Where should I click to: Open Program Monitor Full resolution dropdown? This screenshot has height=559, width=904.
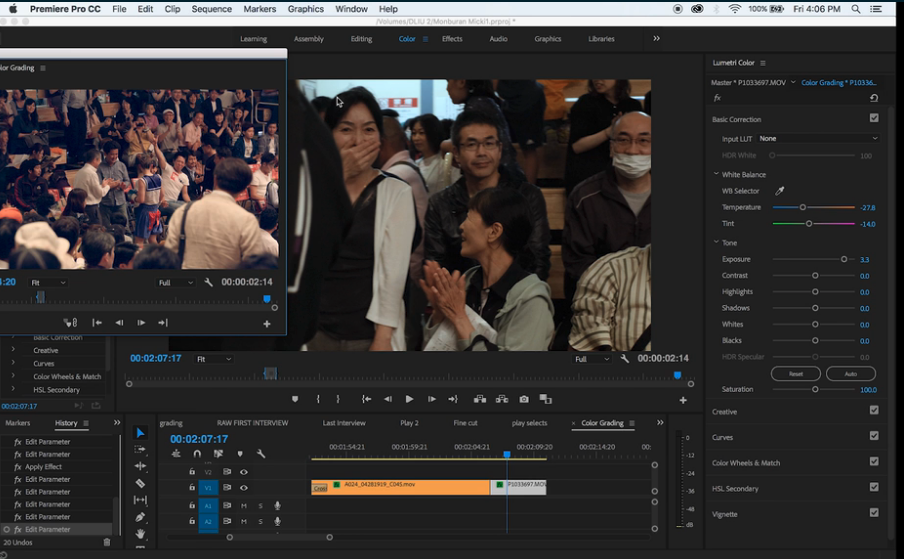click(592, 359)
